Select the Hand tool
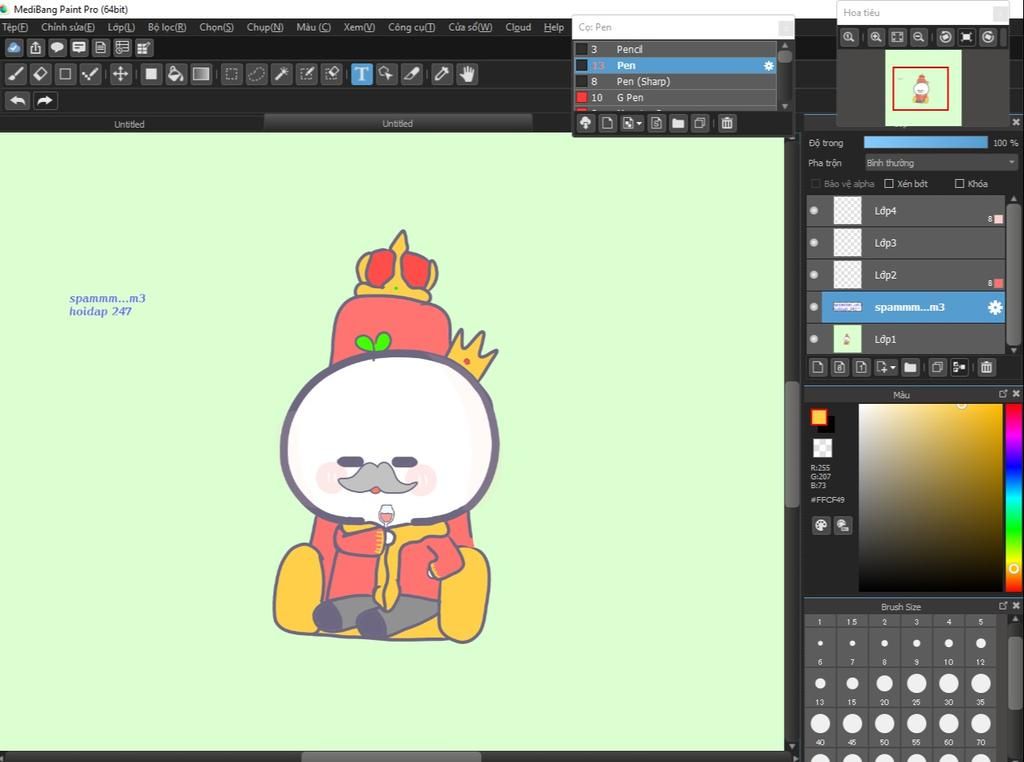Viewport: 1024px width, 762px height. click(467, 74)
